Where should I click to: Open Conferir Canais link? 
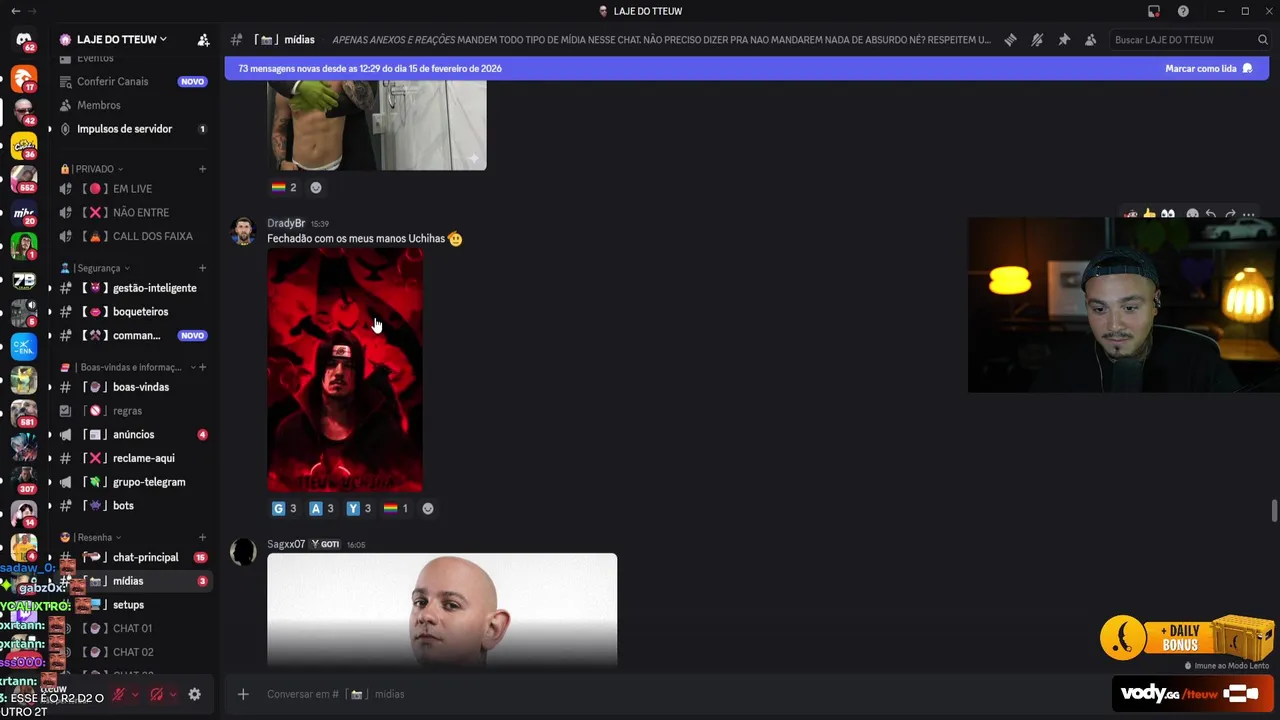(x=134, y=81)
